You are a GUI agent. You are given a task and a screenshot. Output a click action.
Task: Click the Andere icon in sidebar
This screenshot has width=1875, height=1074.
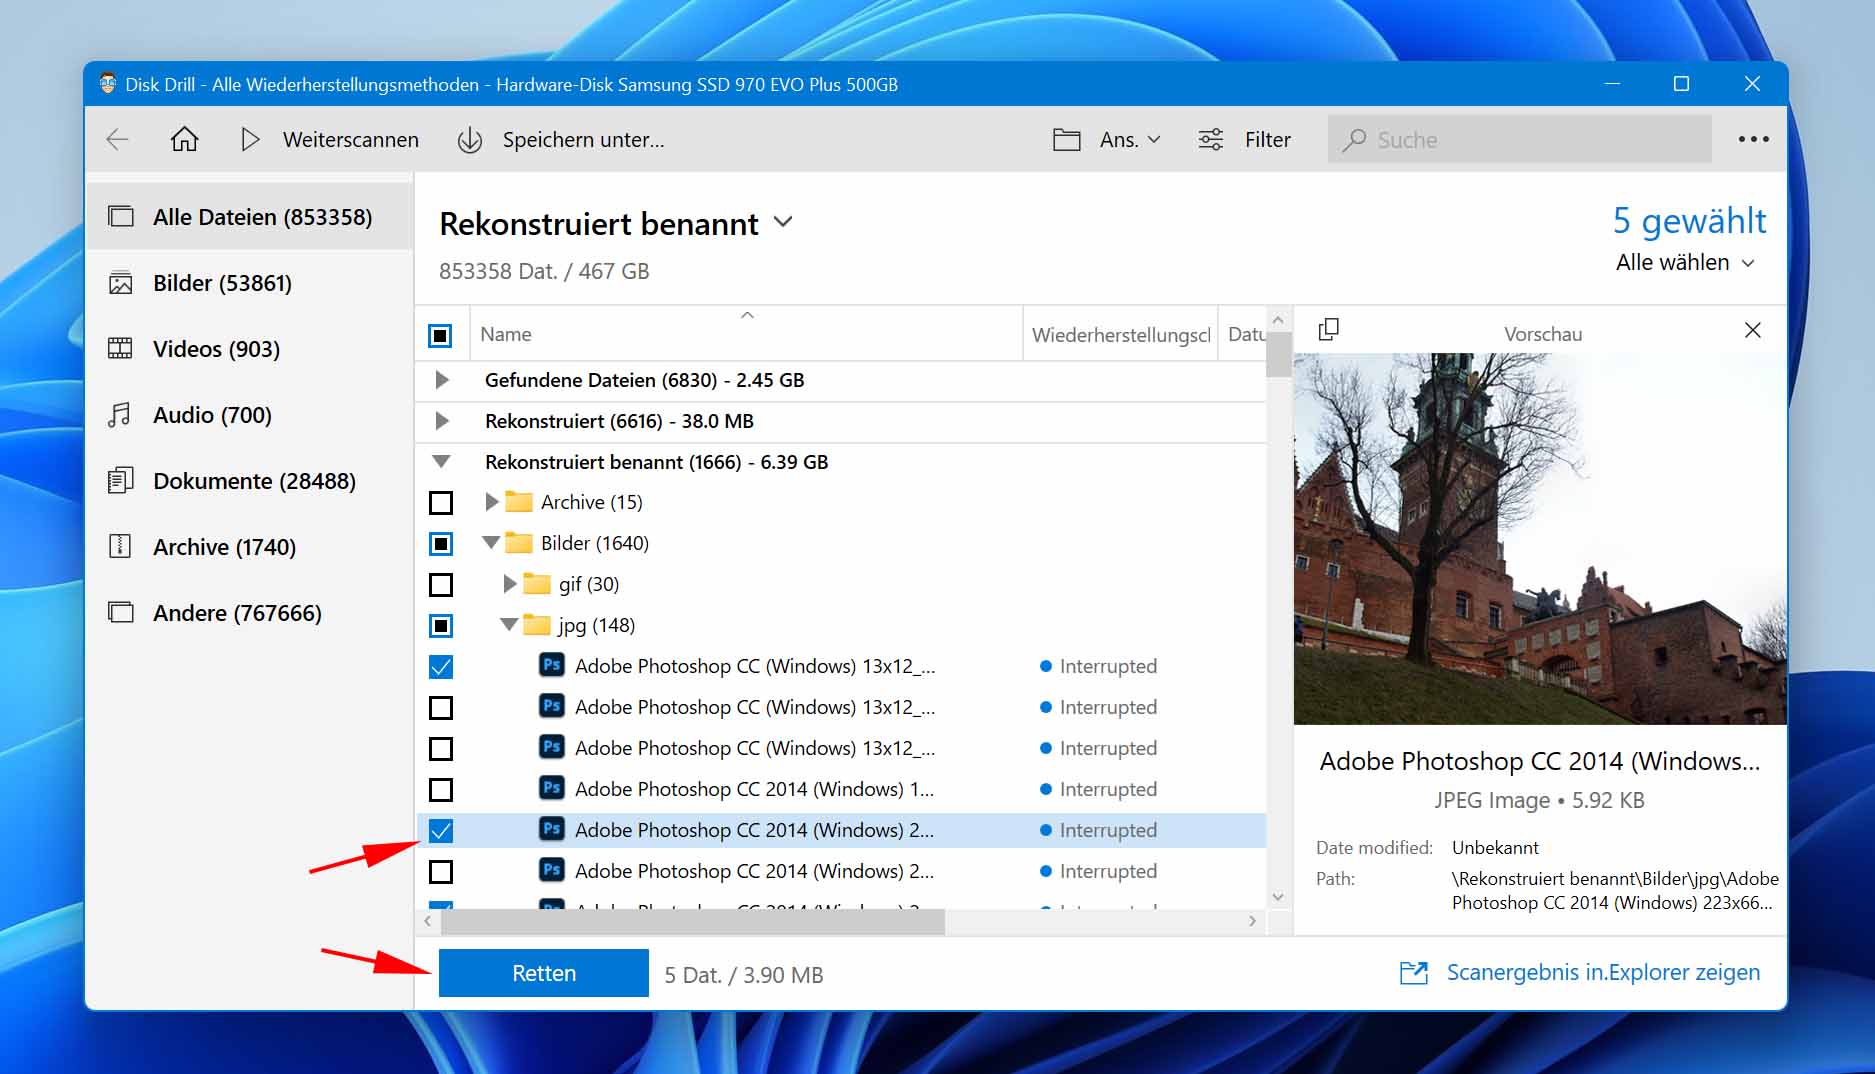(x=121, y=612)
